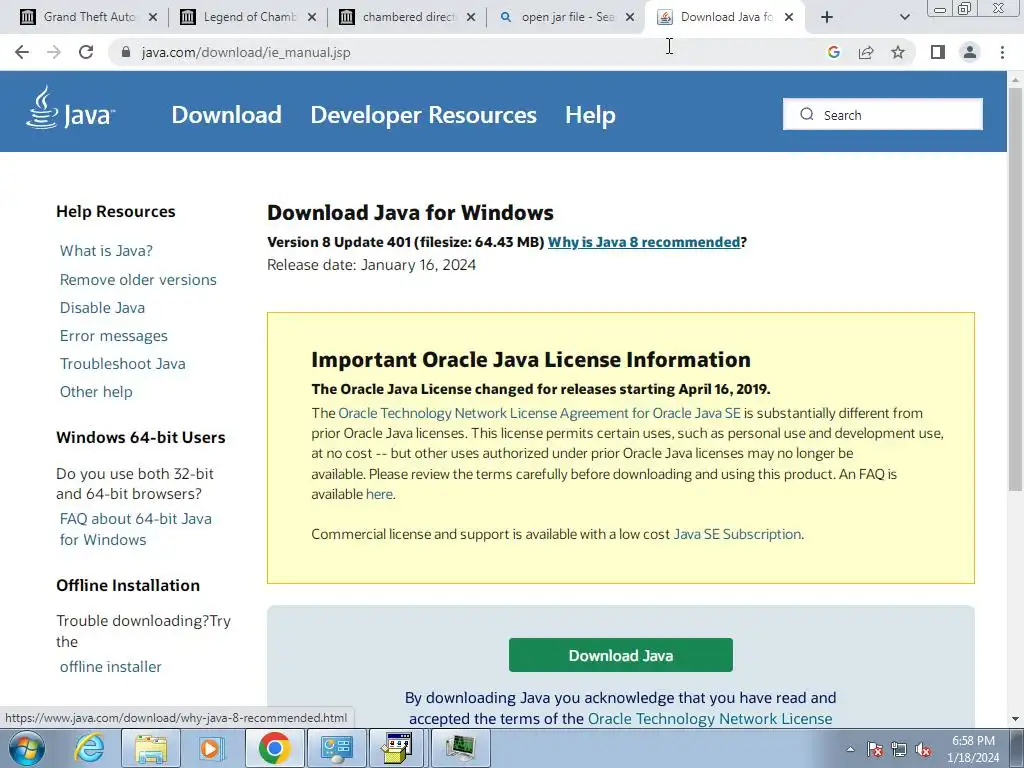Close the Download Java tab
Screen dimensions: 1024x768
(x=789, y=17)
